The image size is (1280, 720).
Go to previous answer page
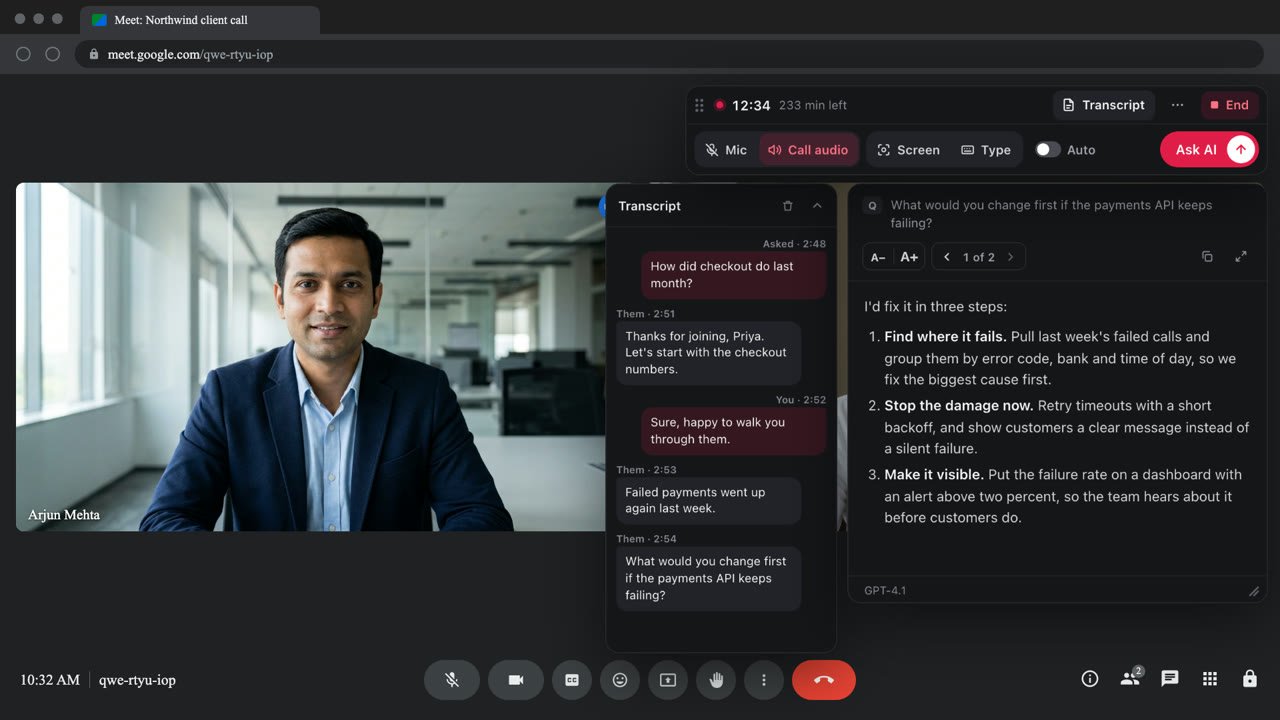[947, 257]
